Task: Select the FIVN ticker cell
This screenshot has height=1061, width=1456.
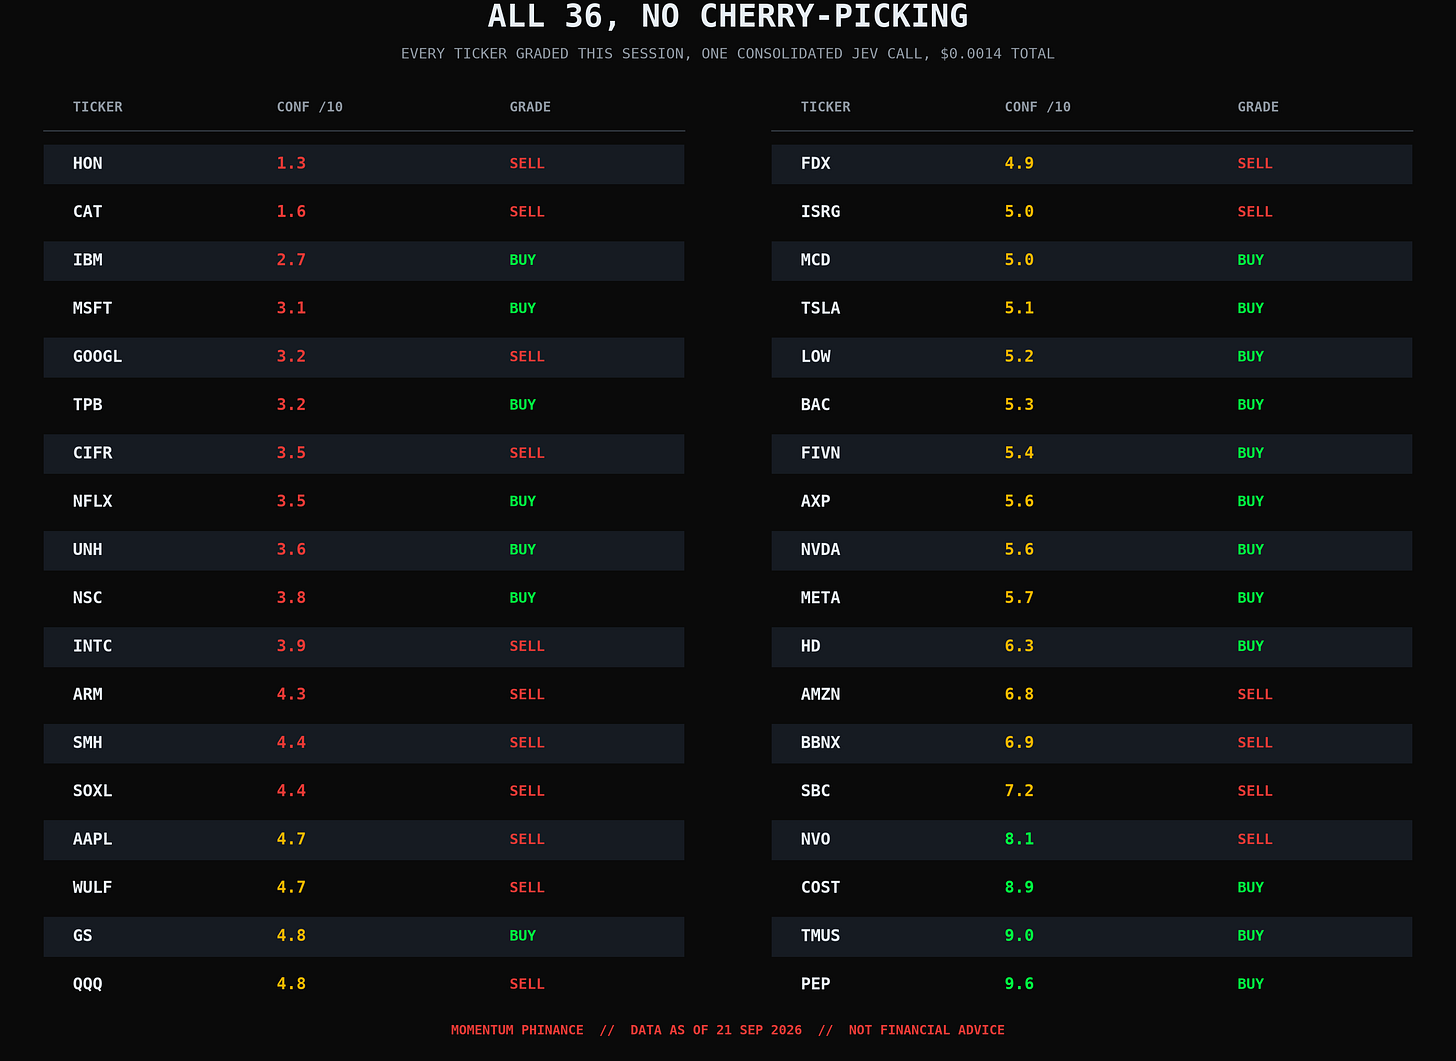Action: click(821, 453)
